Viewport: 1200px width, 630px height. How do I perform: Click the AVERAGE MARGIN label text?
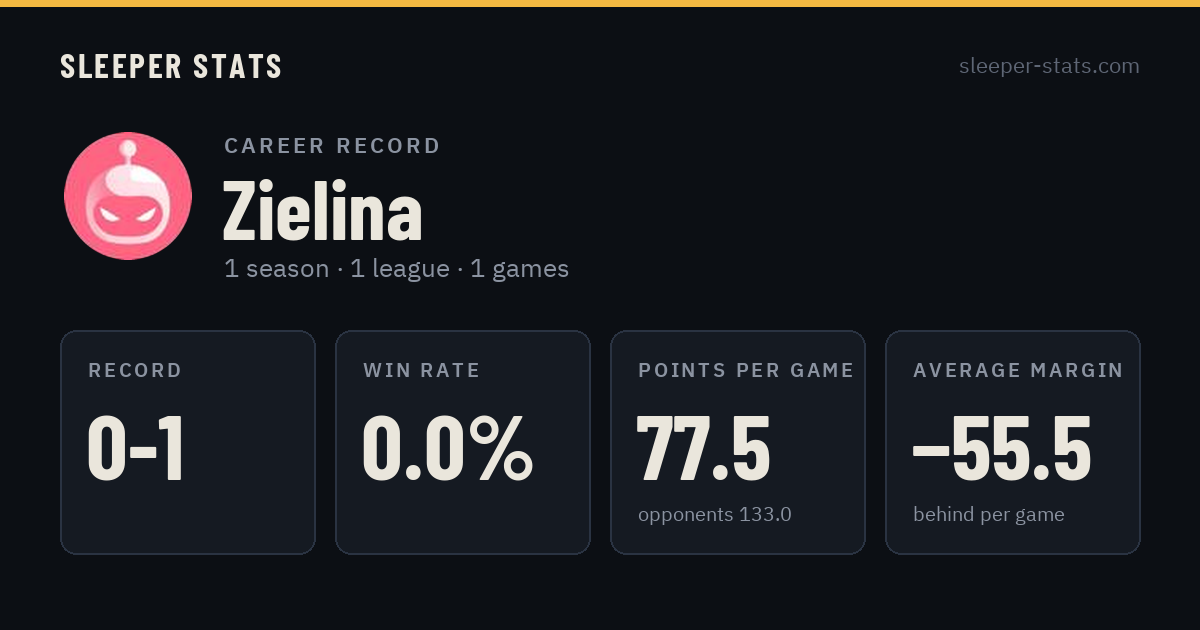coord(1018,371)
